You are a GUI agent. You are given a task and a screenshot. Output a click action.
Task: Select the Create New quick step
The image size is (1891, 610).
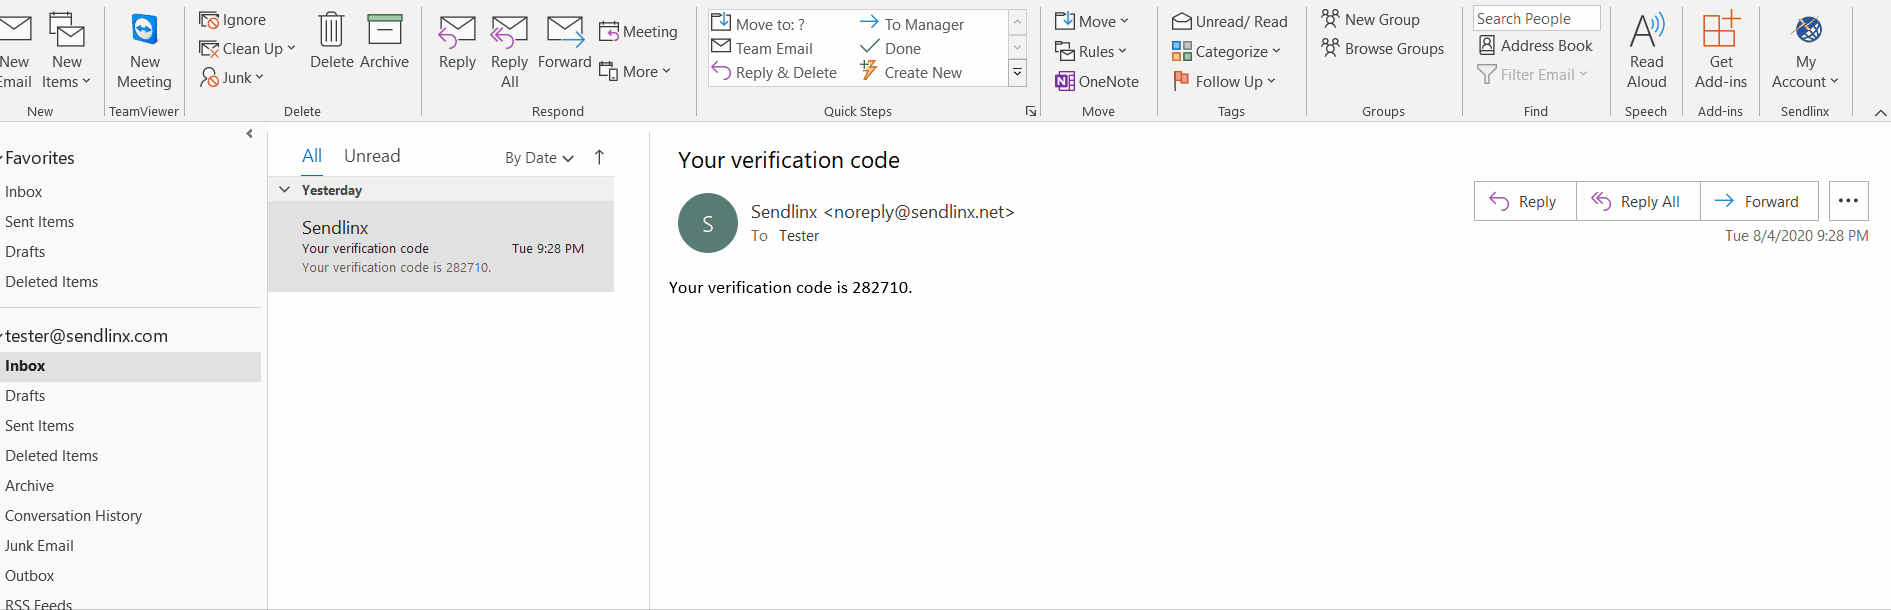tap(911, 72)
